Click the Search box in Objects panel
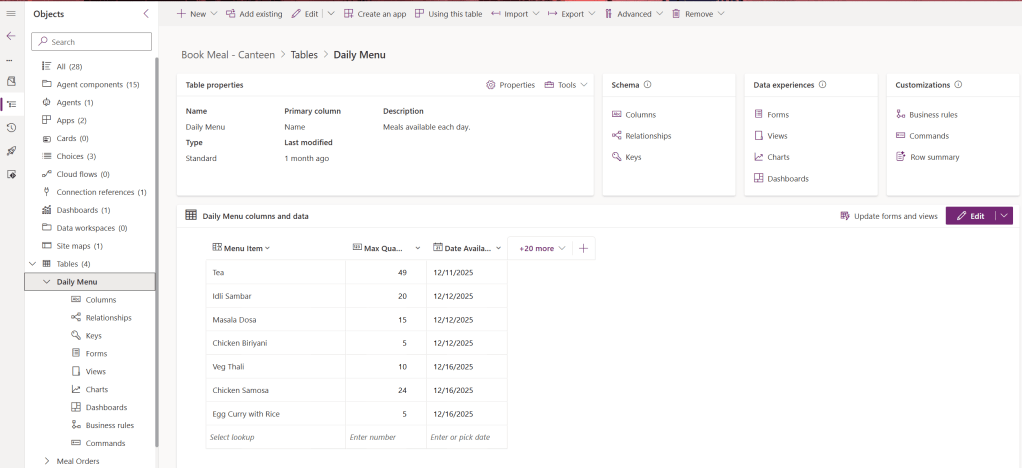 [92, 42]
